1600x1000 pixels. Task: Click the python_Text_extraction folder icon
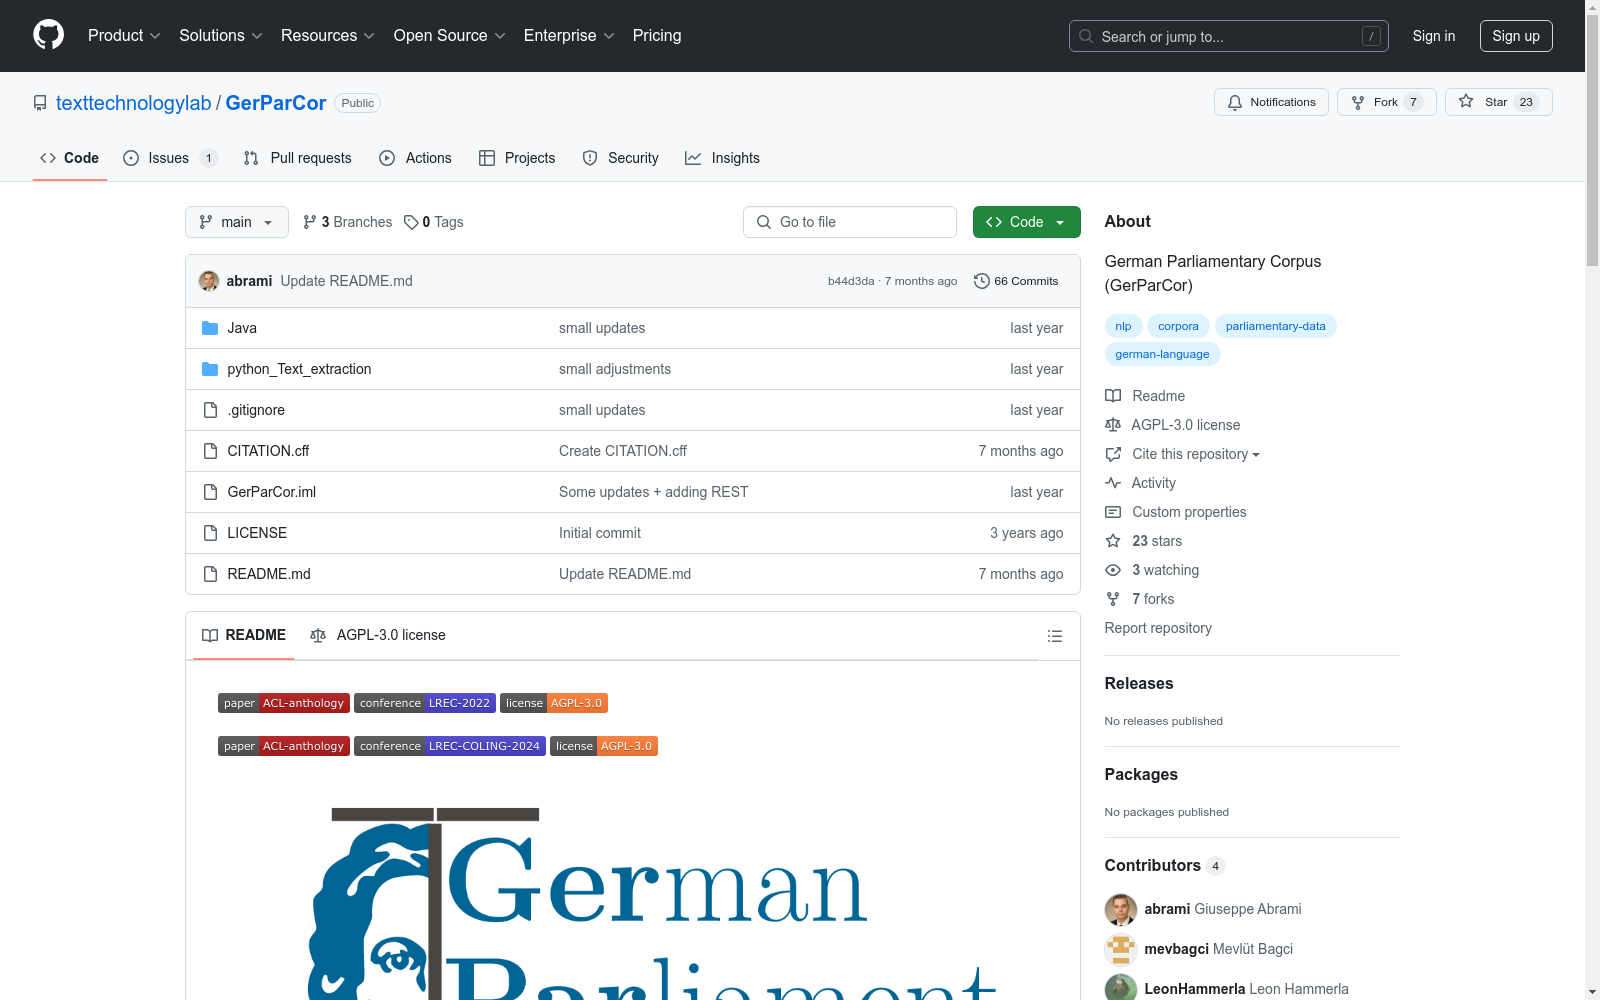pos(210,369)
